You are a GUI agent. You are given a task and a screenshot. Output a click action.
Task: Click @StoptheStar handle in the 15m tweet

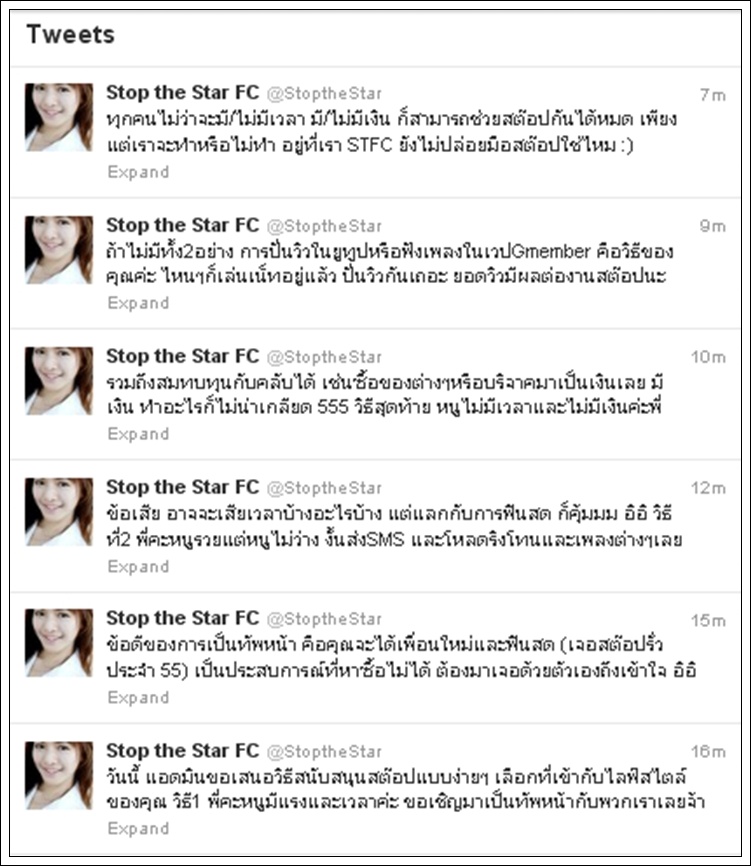[x=324, y=619]
